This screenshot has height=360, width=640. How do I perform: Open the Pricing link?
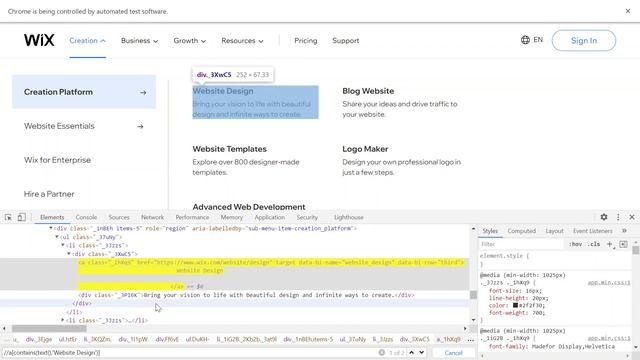pyautogui.click(x=305, y=40)
